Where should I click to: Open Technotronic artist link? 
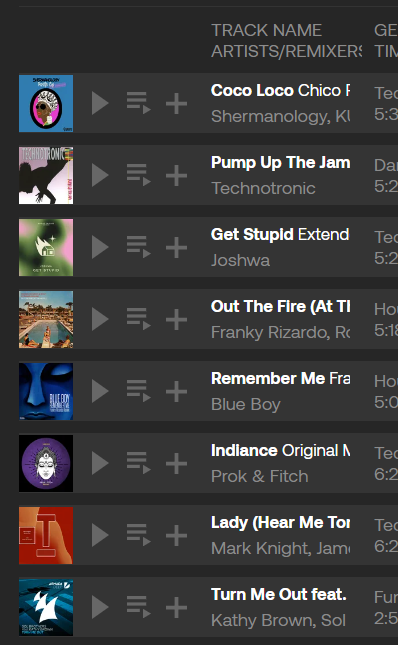(x=263, y=188)
